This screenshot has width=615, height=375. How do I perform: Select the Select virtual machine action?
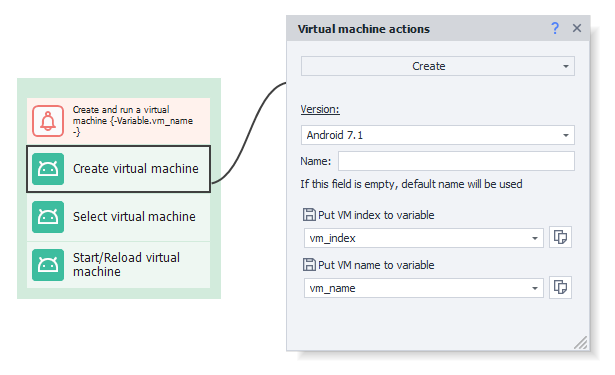click(x=118, y=217)
